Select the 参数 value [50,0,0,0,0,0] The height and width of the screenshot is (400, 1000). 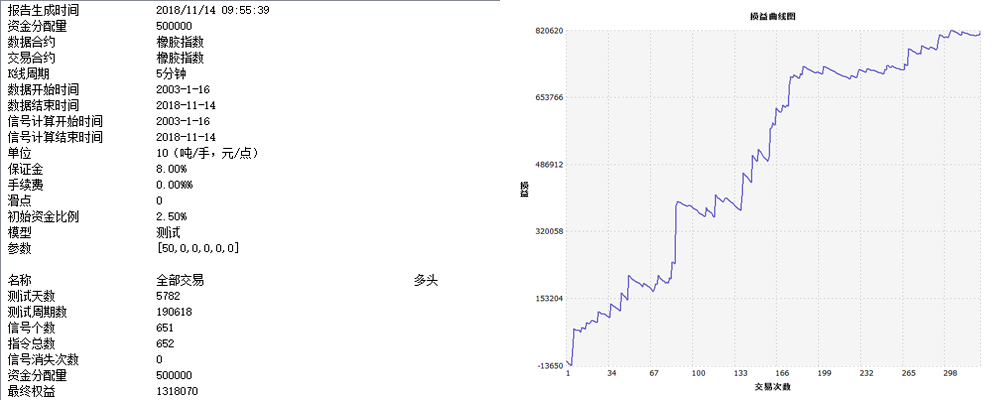pos(197,248)
